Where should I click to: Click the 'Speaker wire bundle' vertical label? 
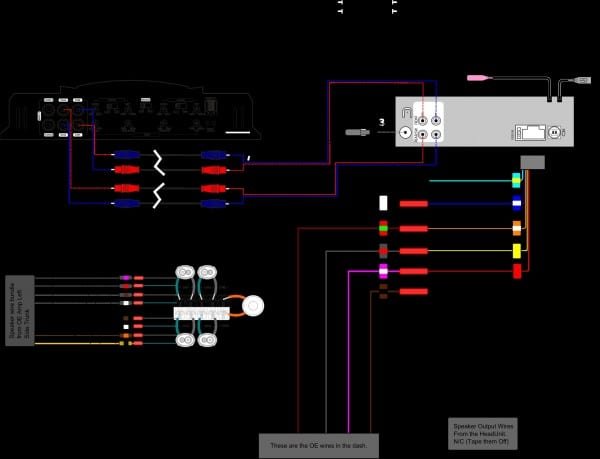[20, 311]
